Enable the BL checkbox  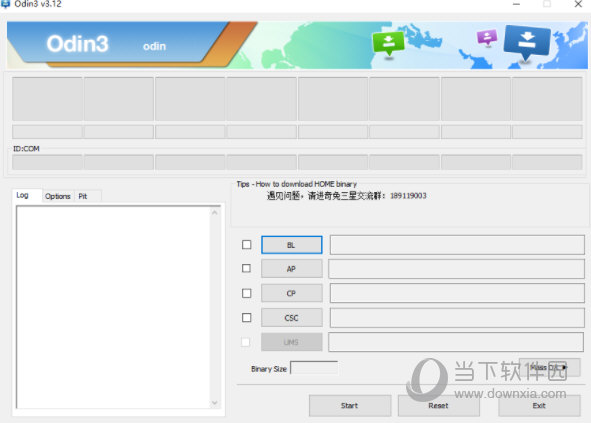tap(247, 245)
